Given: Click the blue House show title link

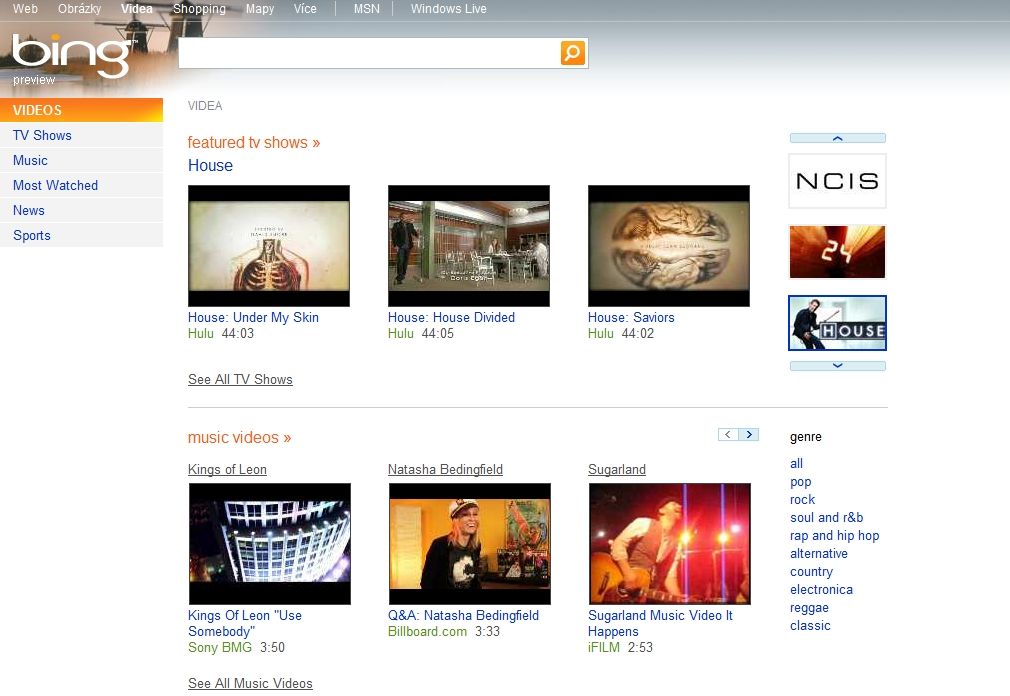Looking at the screenshot, I should tap(211, 165).
